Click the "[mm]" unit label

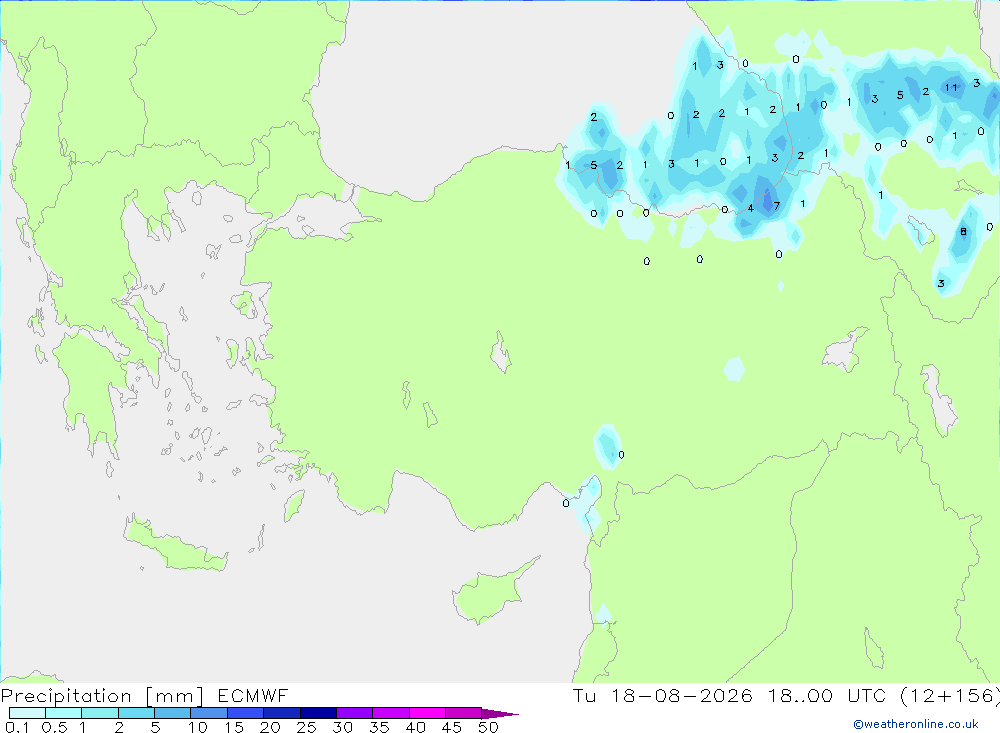(175, 696)
